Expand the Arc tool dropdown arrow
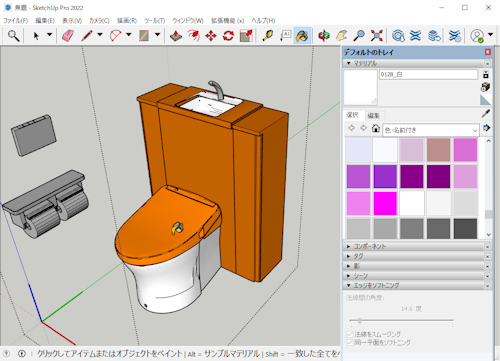The width and height of the screenshot is (500, 361). (x=129, y=35)
